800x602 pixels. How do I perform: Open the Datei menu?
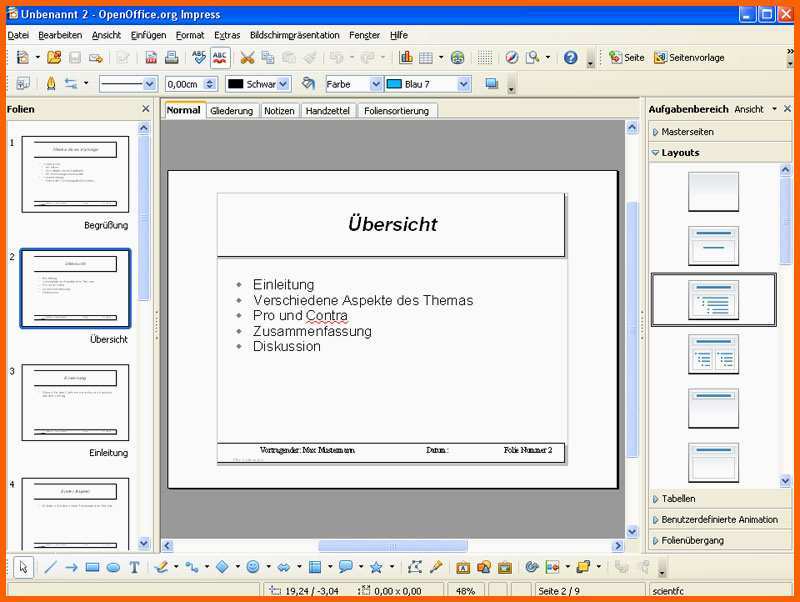click(x=18, y=35)
